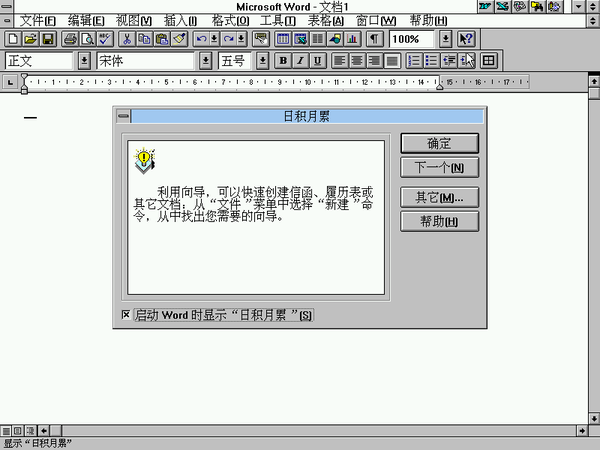Launch Excel from the Office Manager toolbar
This screenshot has height=450, width=600.
coord(502,7)
